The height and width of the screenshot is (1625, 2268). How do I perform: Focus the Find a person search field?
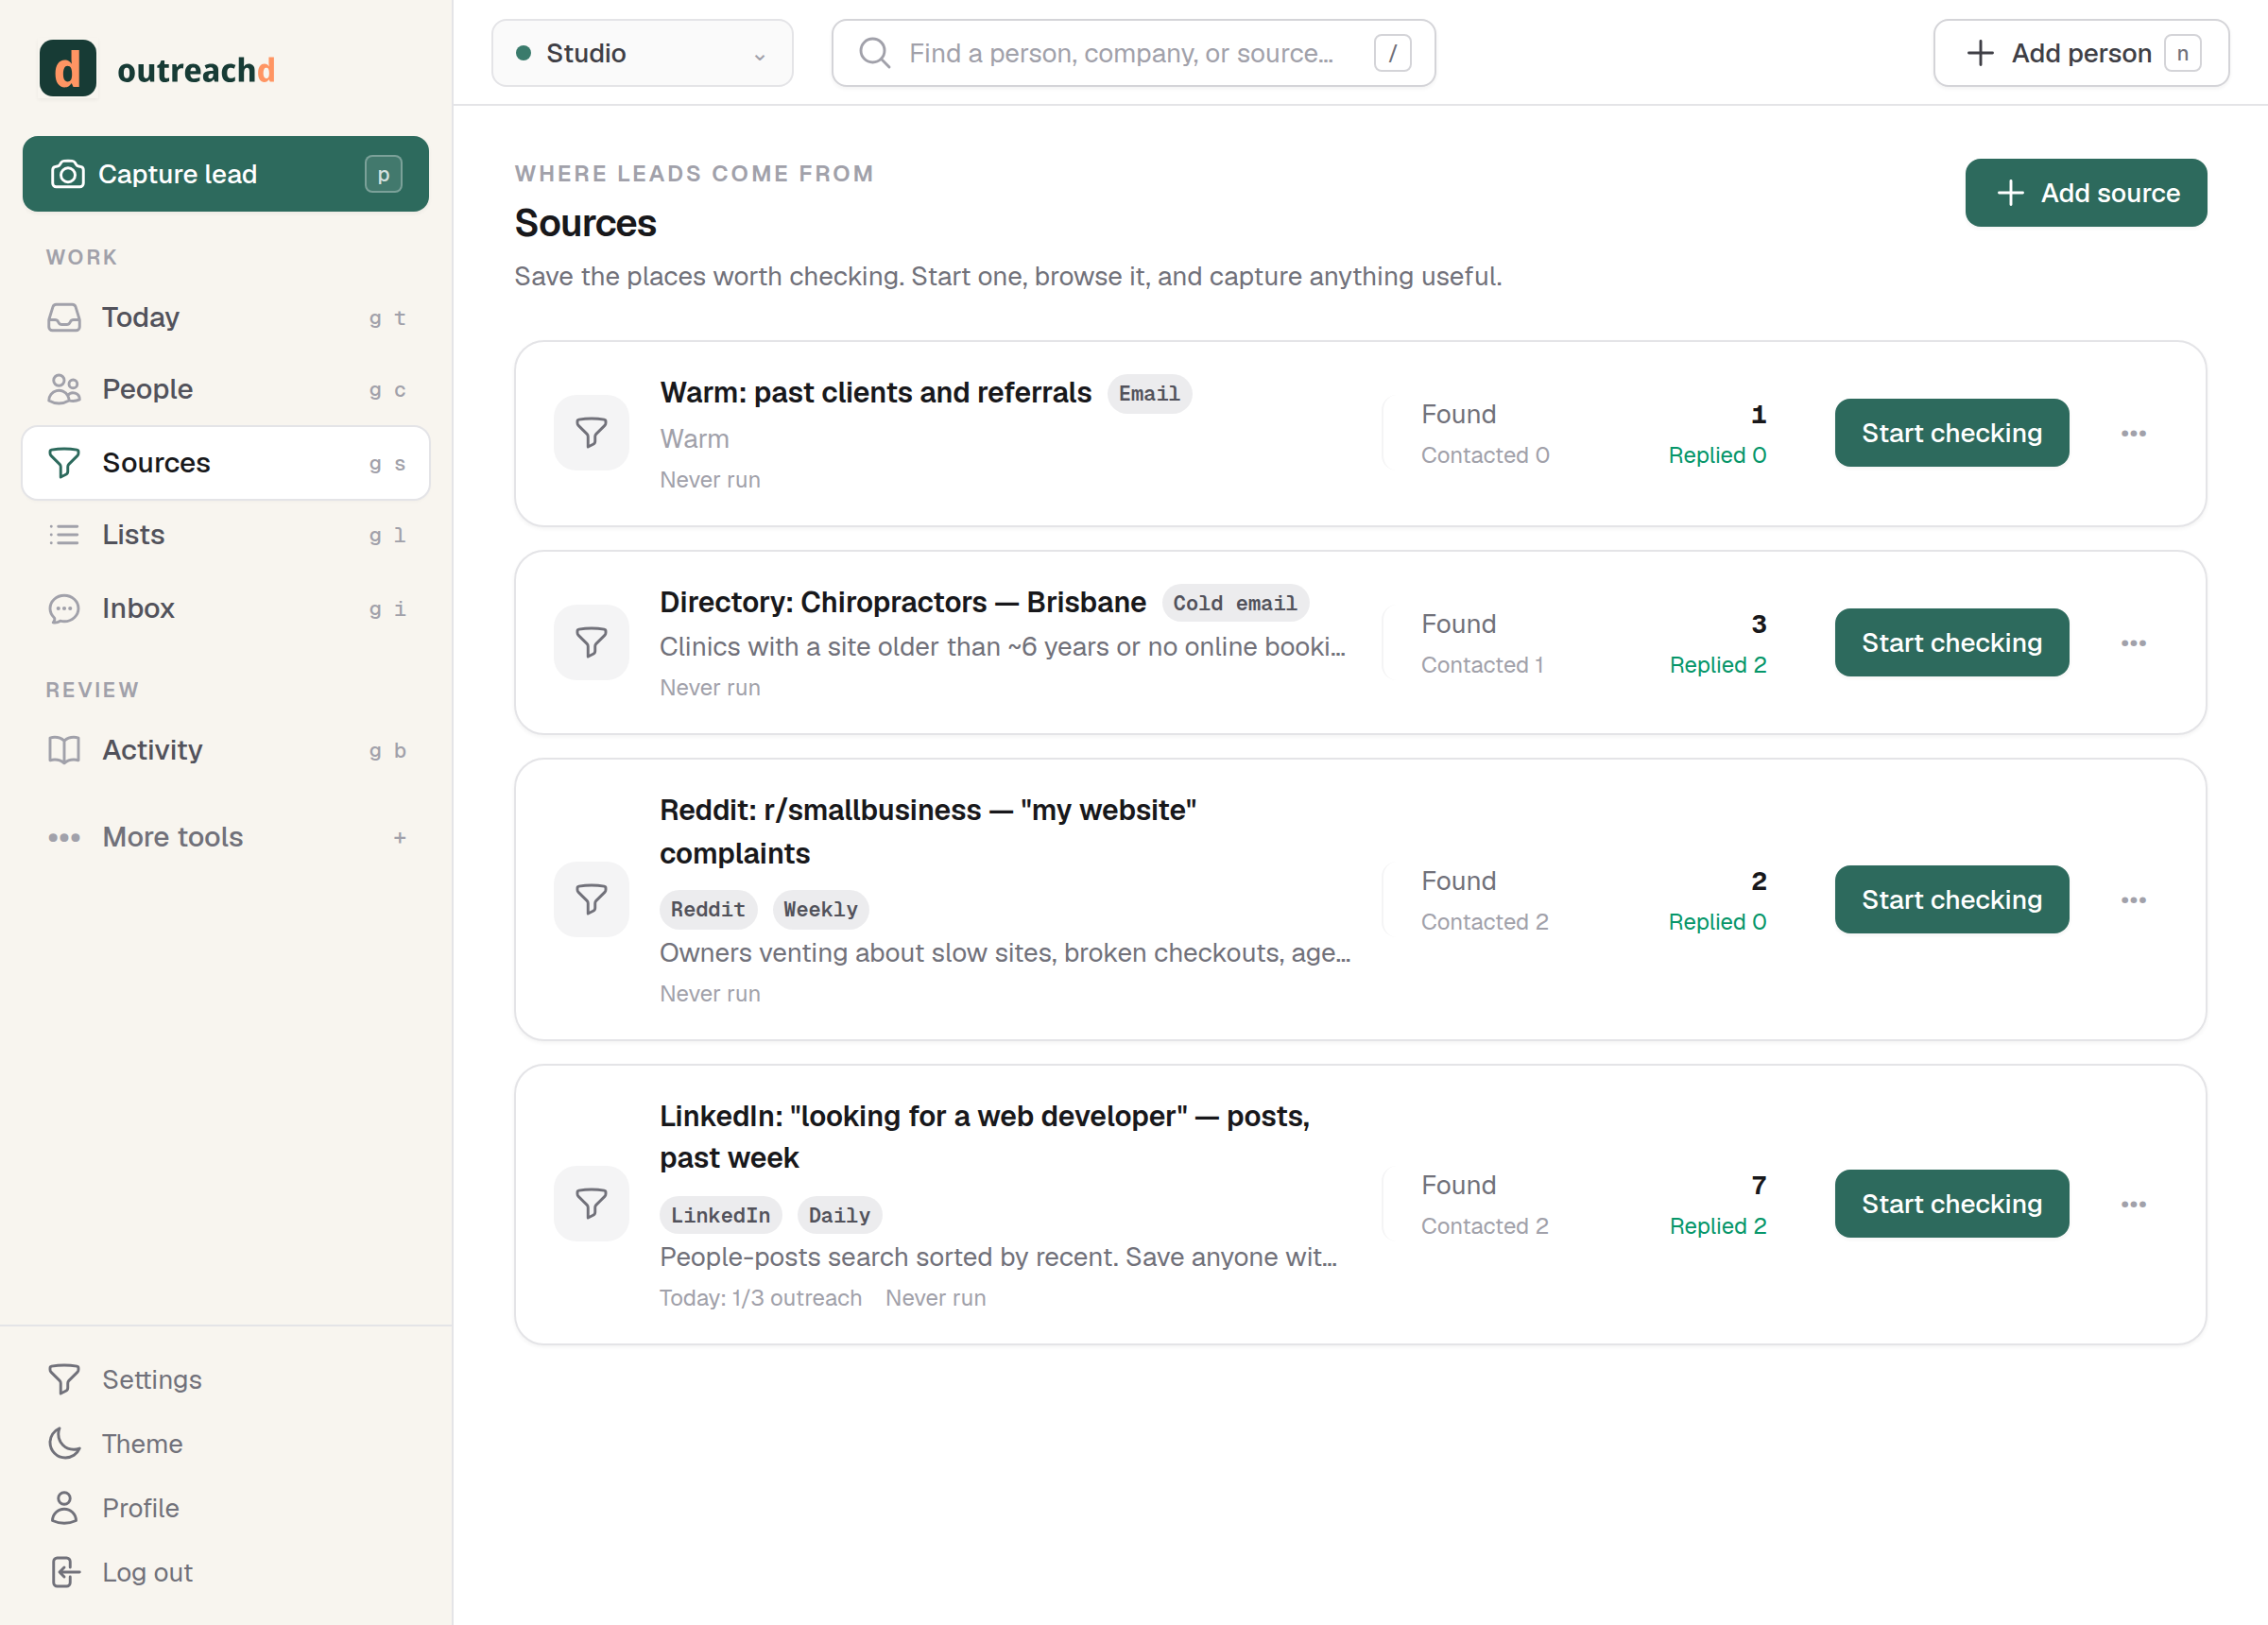coord(1133,53)
